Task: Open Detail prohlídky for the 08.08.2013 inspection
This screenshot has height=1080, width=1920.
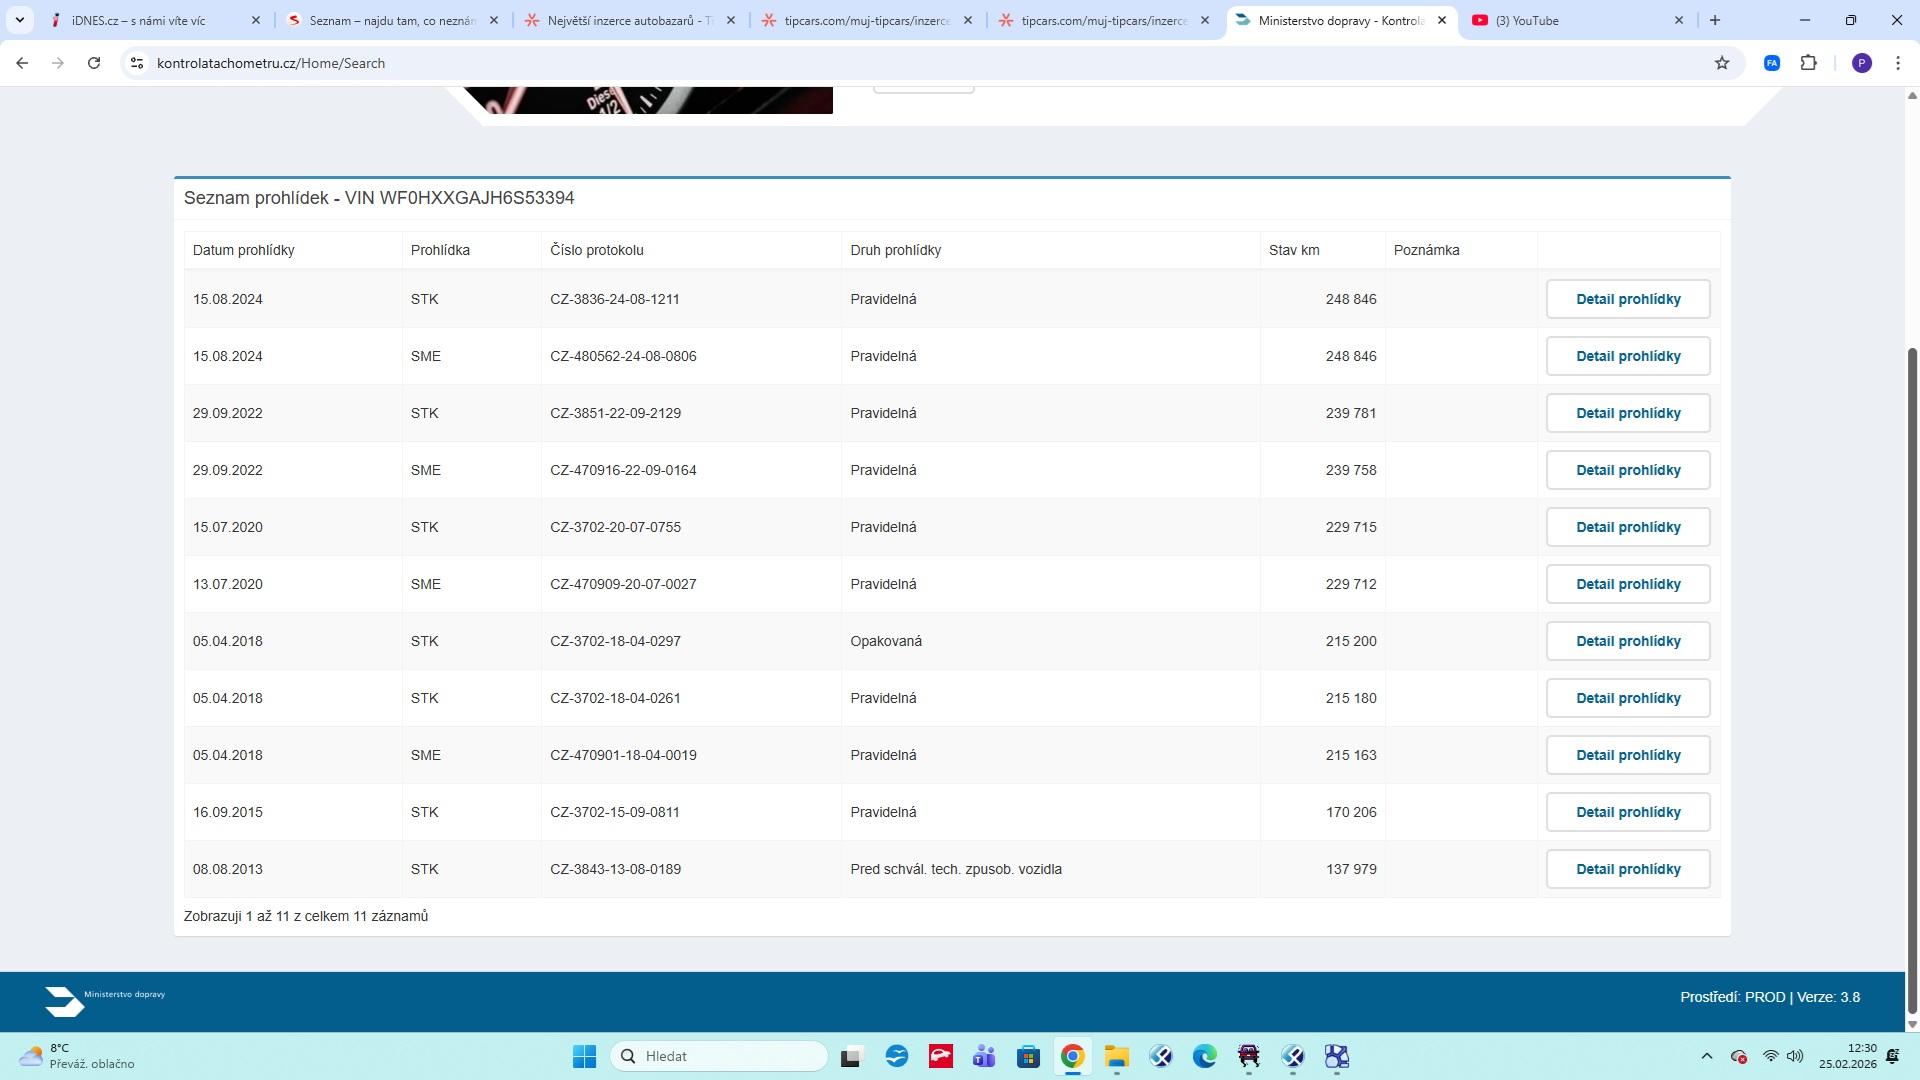Action: 1627,869
